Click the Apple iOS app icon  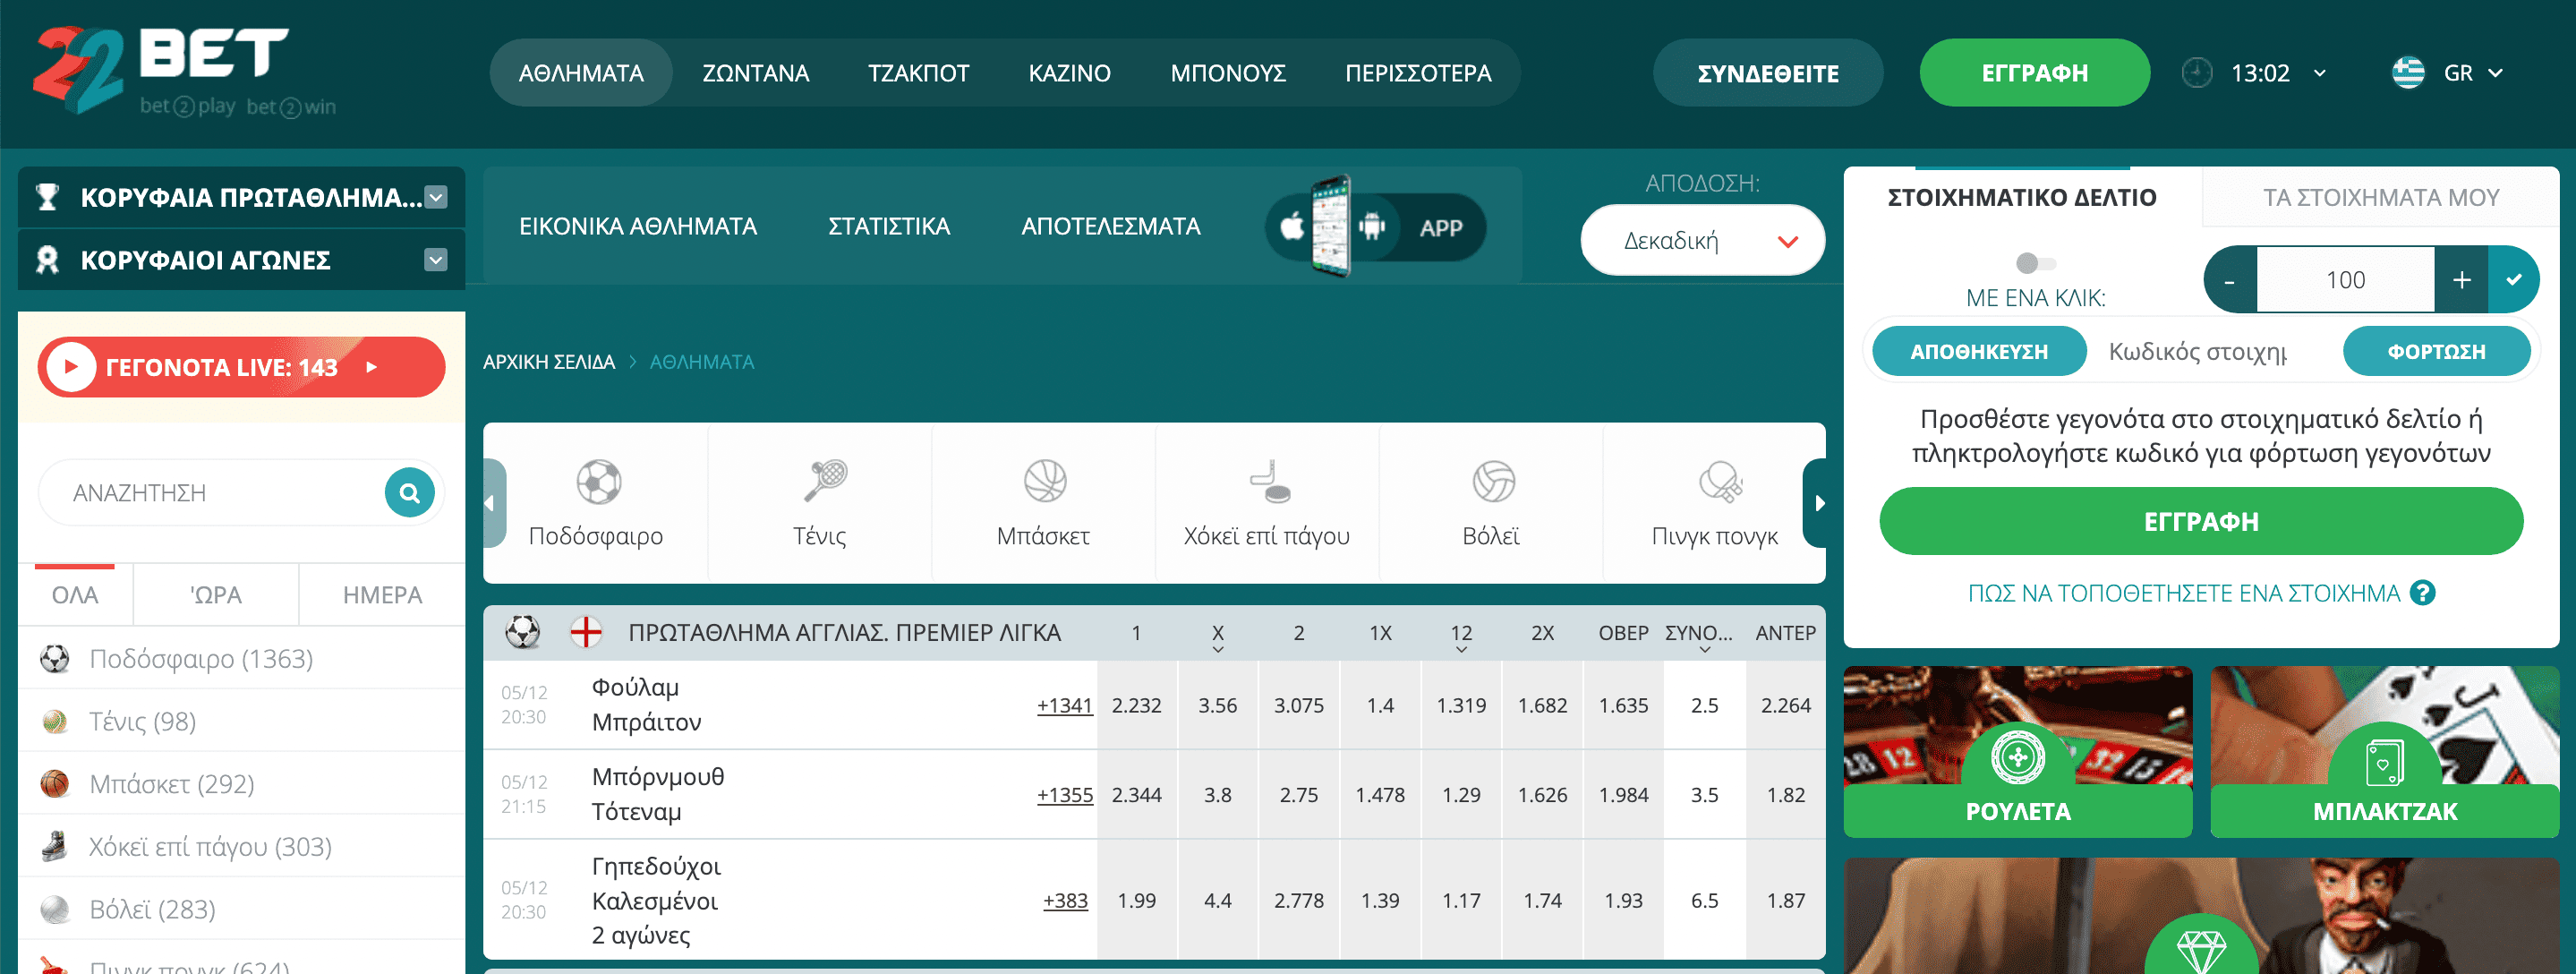pos(1292,227)
